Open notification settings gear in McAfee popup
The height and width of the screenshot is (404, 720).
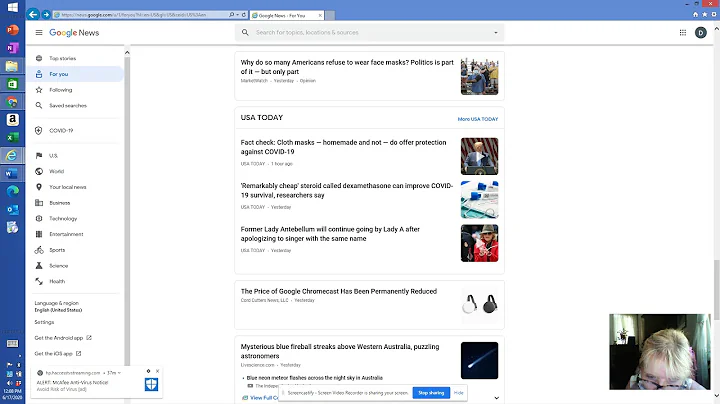pyautogui.click(x=148, y=371)
